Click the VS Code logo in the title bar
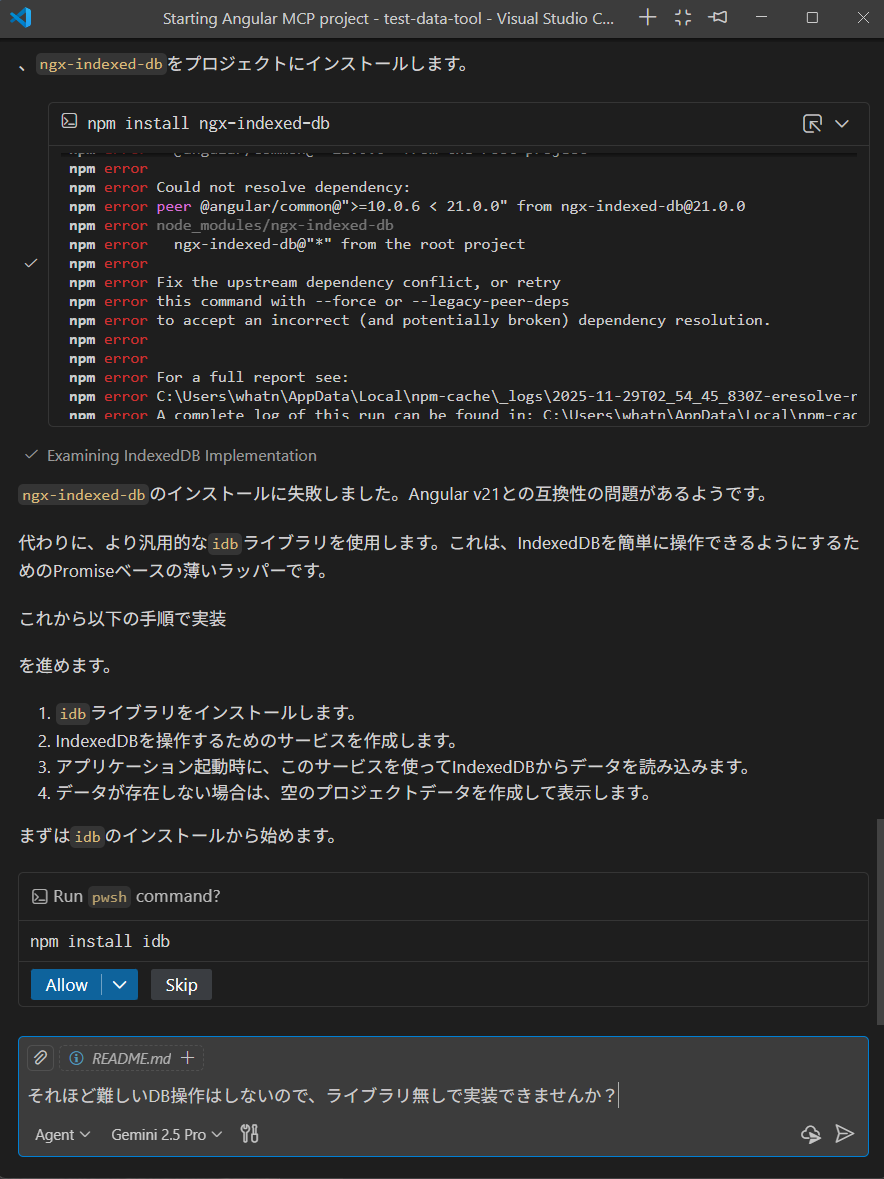 (21, 17)
